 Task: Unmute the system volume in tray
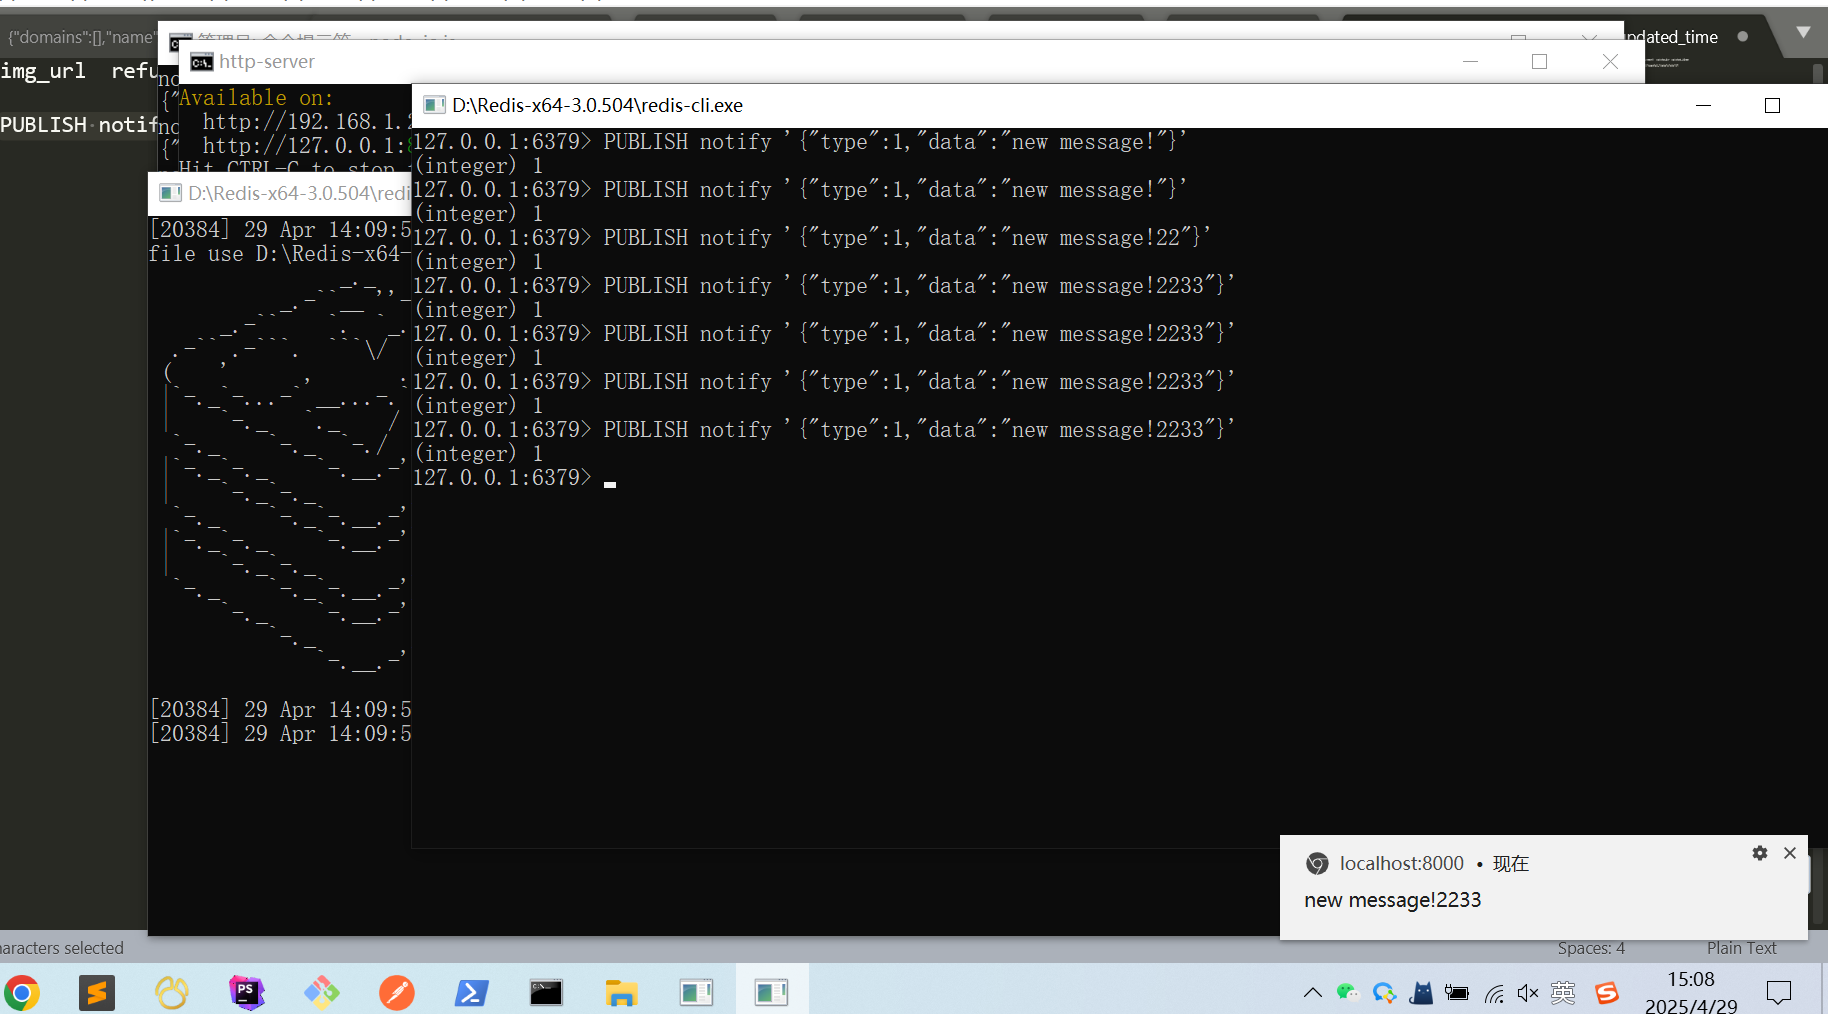[1528, 993]
